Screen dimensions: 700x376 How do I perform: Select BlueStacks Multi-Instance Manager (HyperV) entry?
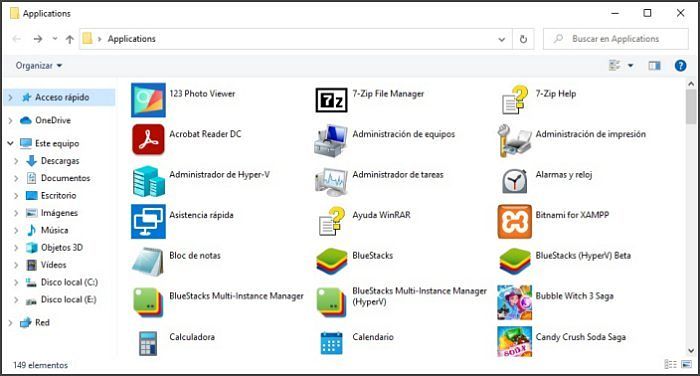pos(401,302)
